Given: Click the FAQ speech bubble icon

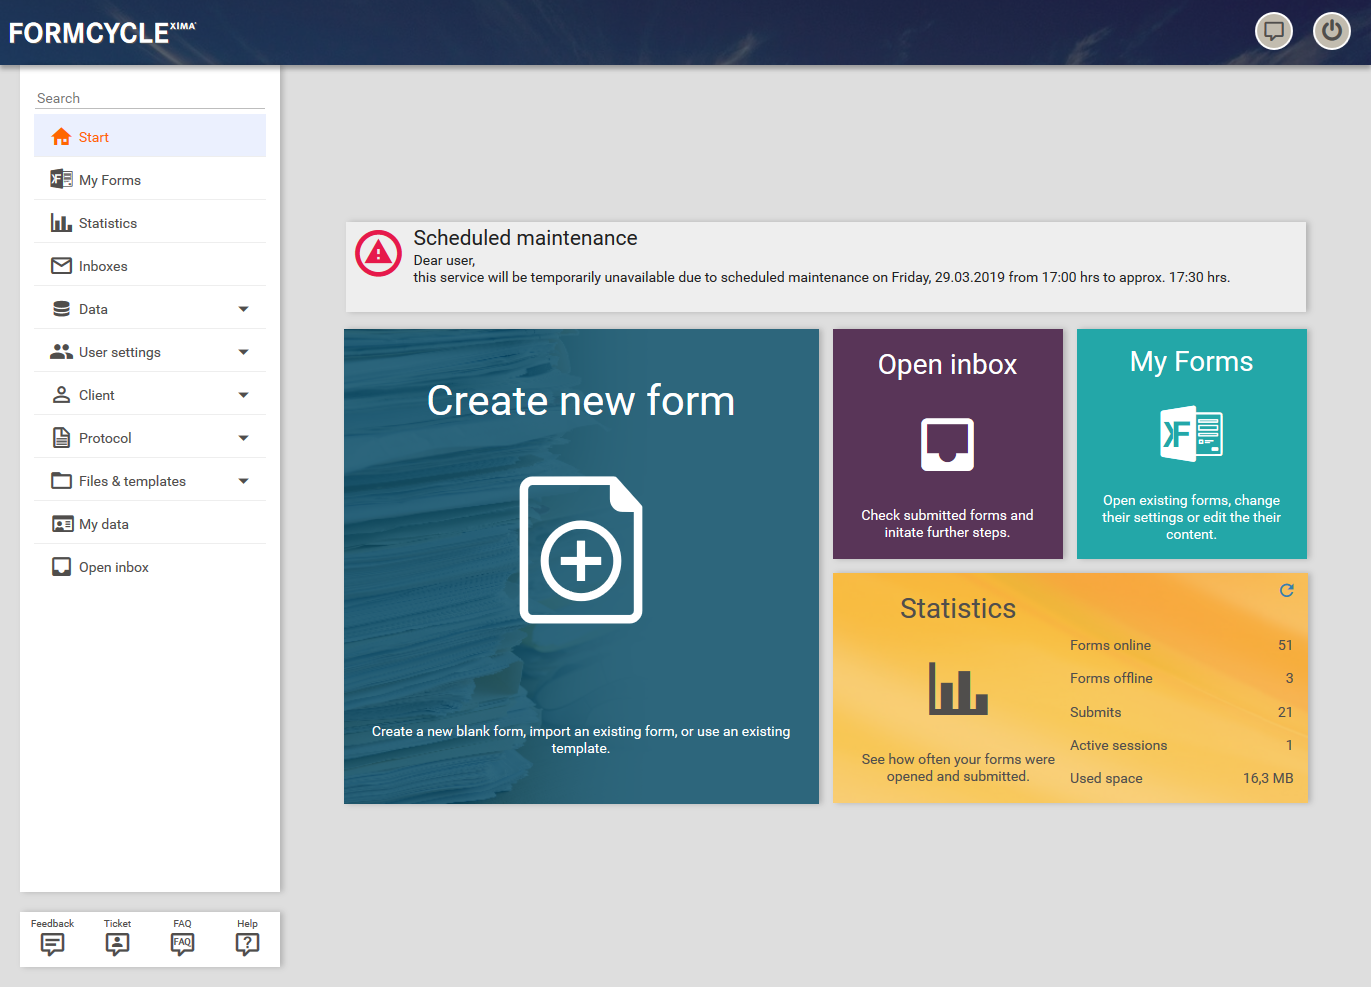Looking at the screenshot, I should 182,944.
